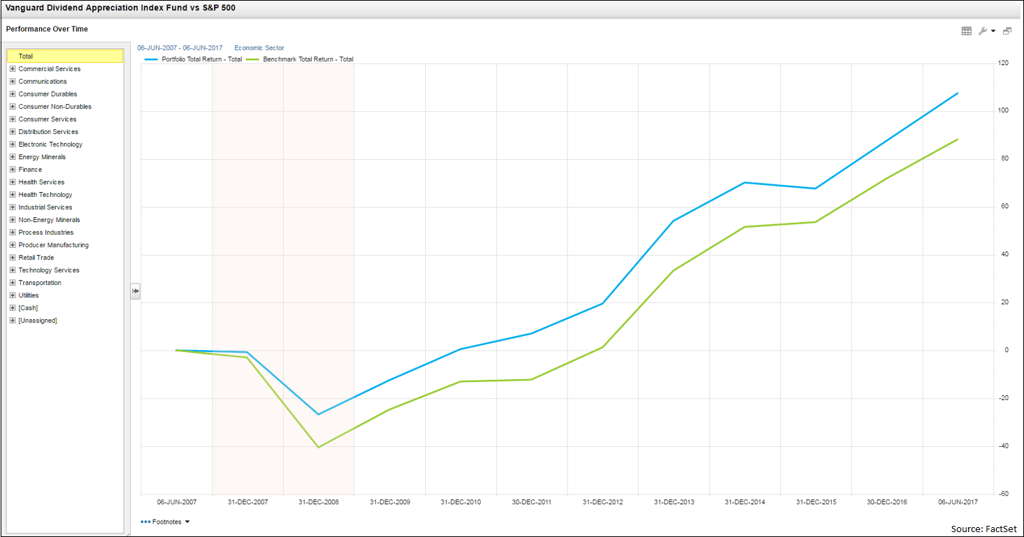Click Portfolio Total Return legend entry

pos(202,59)
